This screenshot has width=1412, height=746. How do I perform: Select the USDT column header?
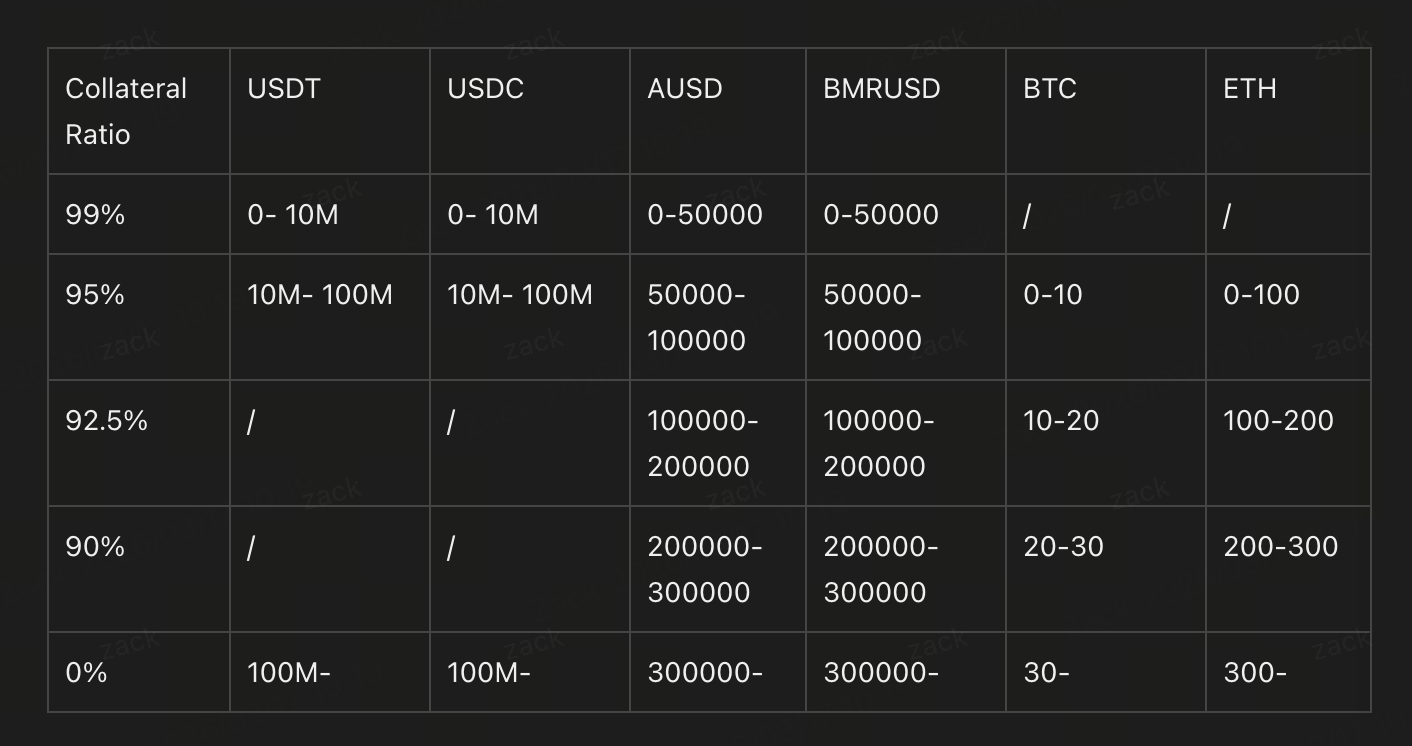(x=284, y=89)
